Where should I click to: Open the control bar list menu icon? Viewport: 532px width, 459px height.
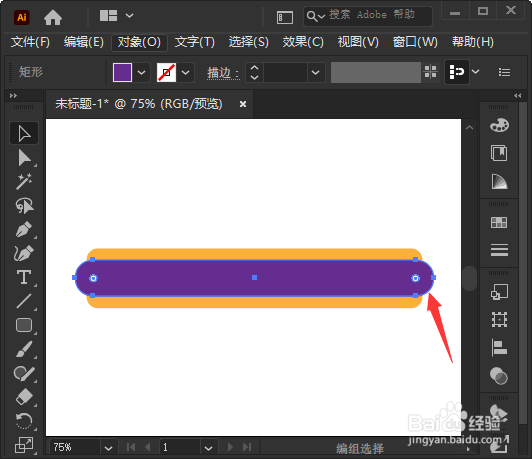(x=504, y=72)
